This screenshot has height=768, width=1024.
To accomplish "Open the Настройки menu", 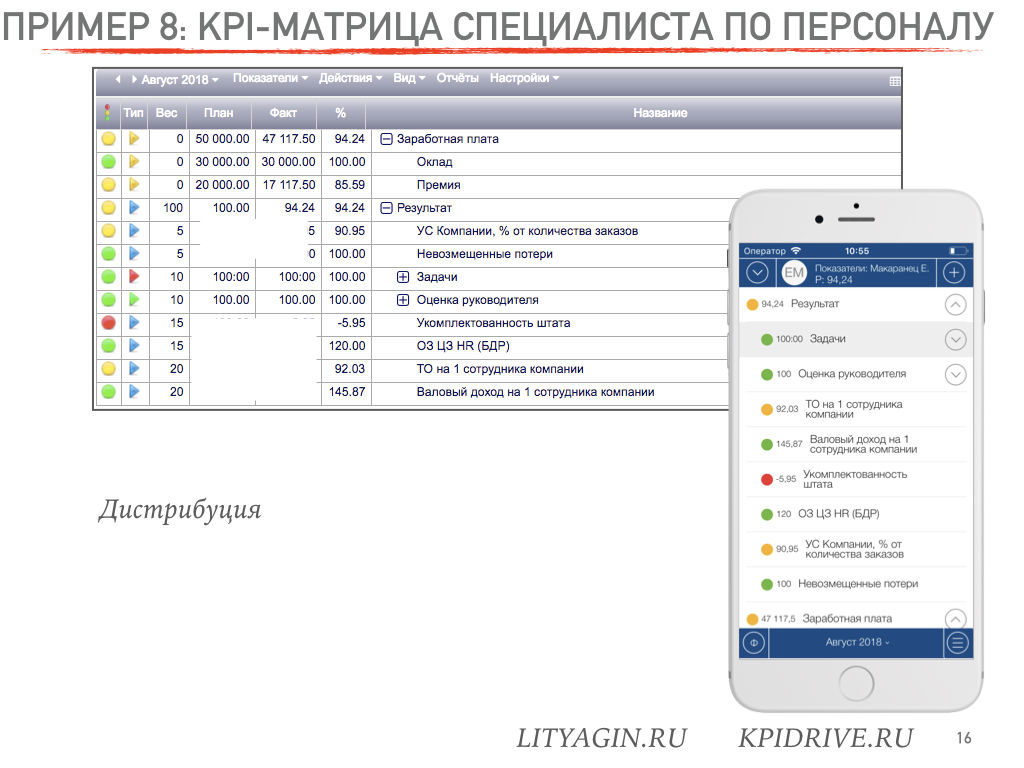I will (x=524, y=78).
